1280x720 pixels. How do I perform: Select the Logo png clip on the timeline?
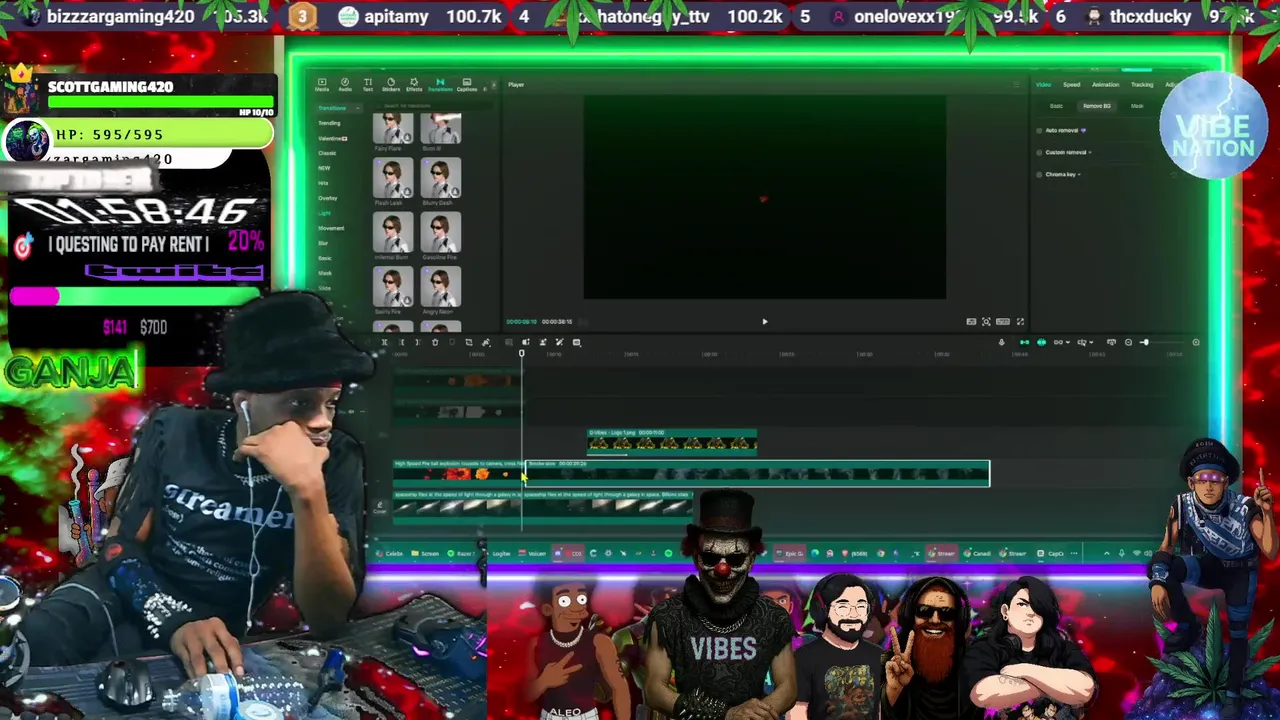(672, 441)
